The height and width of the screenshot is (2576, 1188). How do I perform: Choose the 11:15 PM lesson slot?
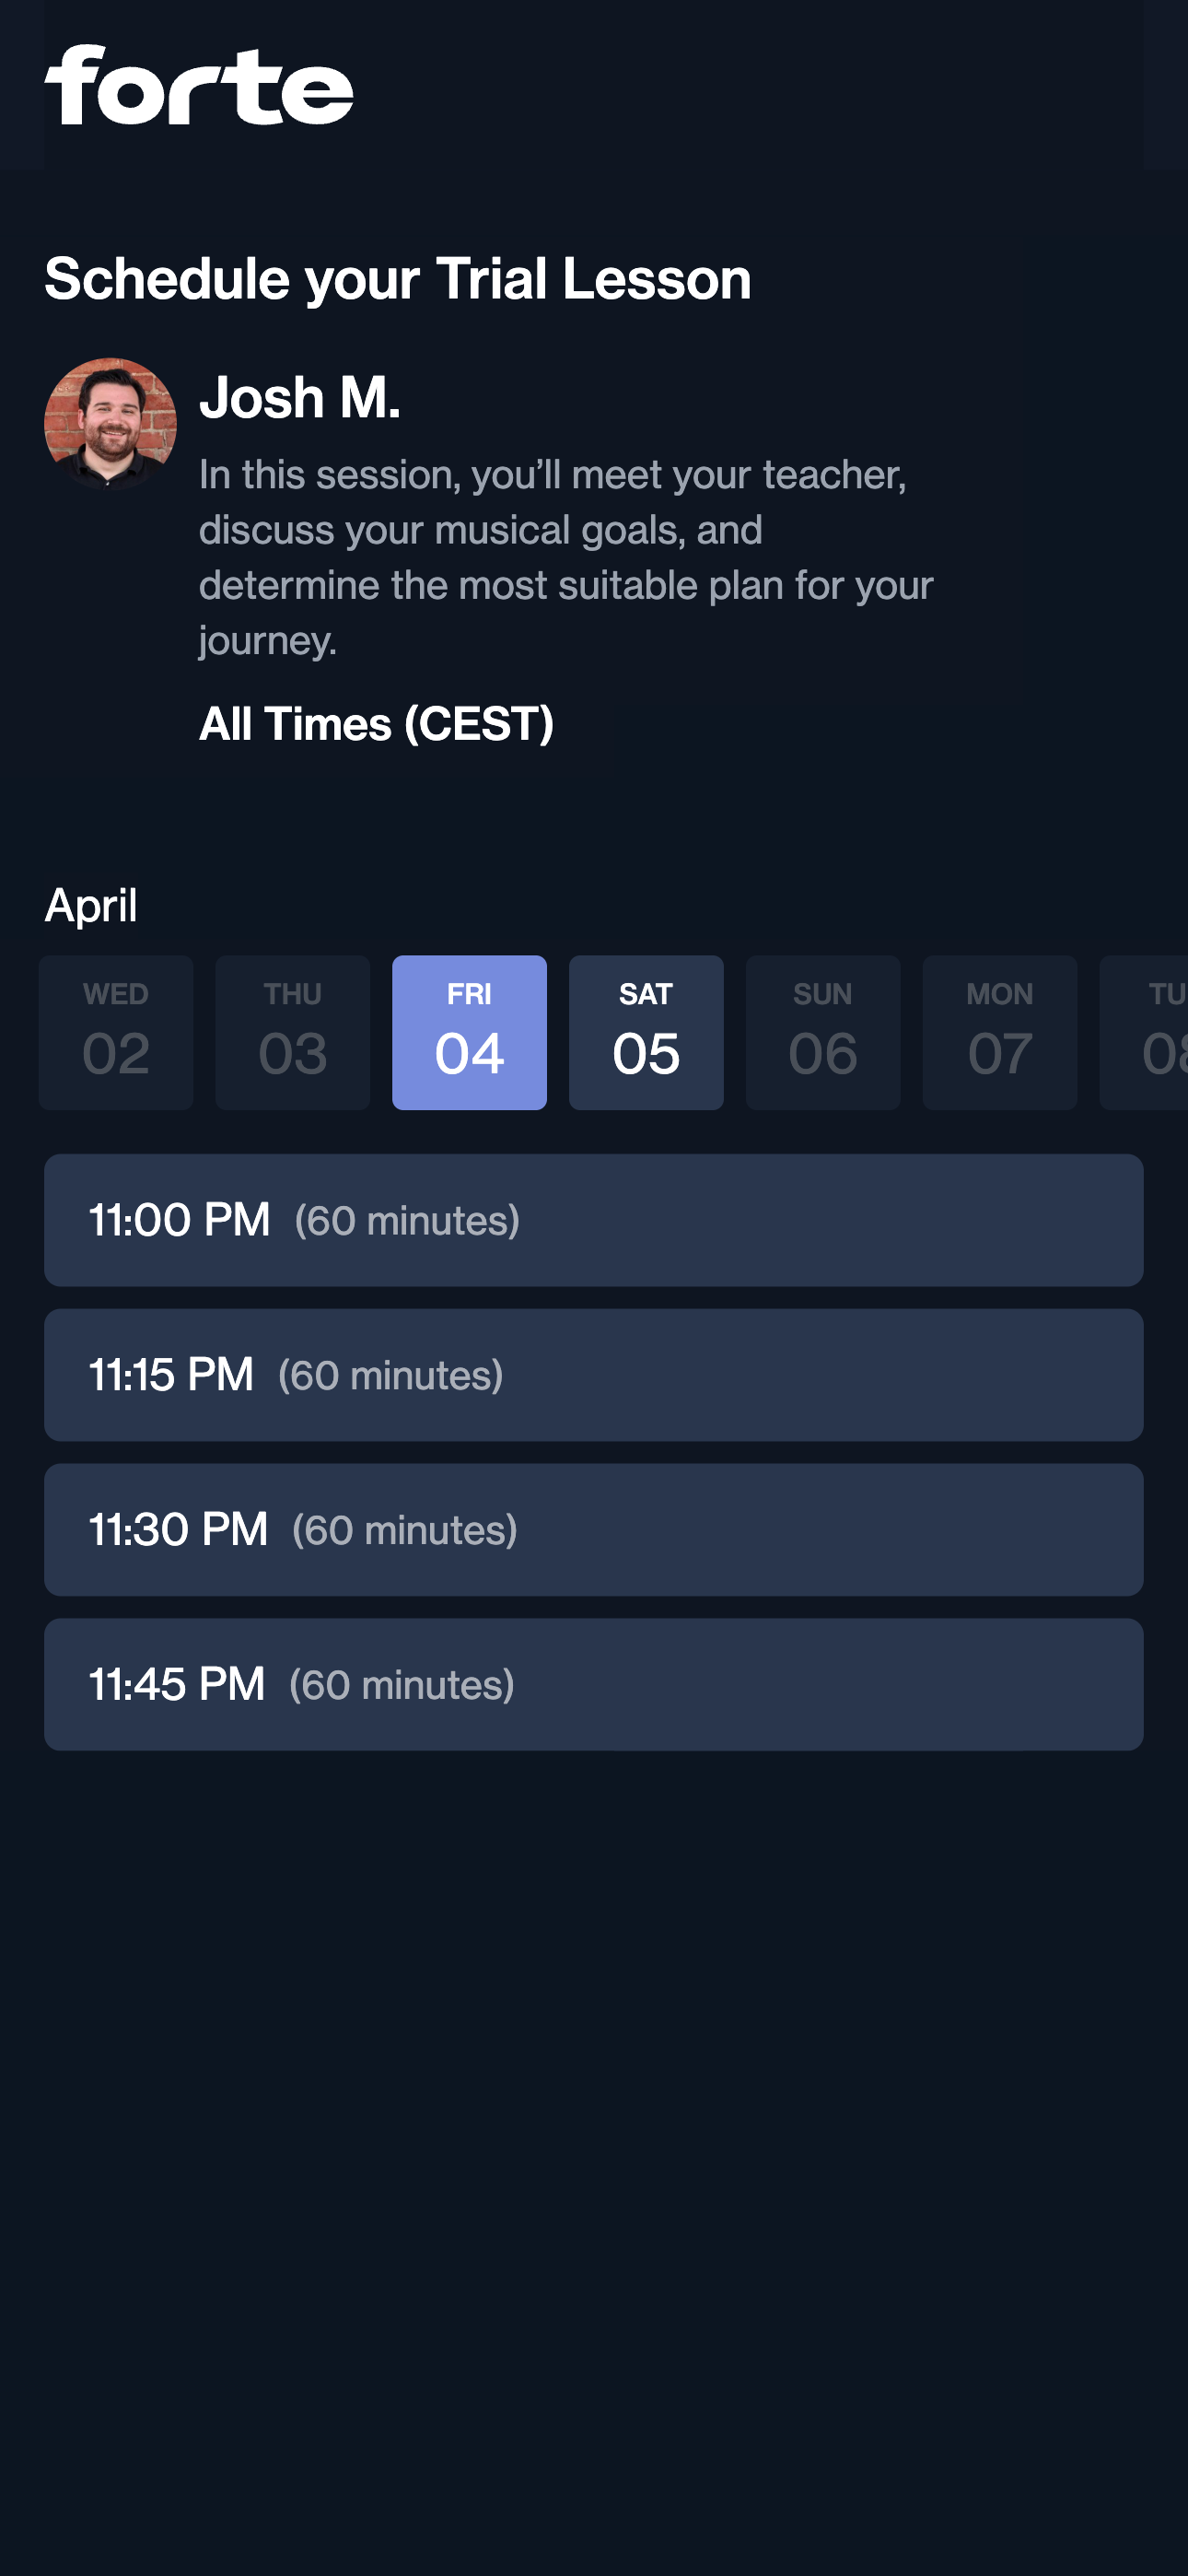(593, 1375)
